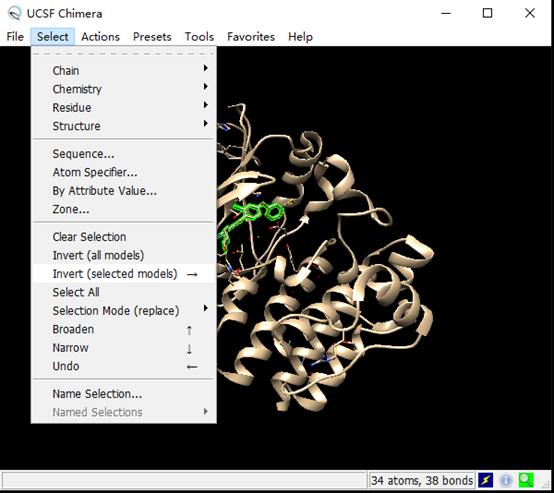Viewport: 554px width, 493px height.
Task: Open Name Selection... dialog
Action: tap(124, 394)
